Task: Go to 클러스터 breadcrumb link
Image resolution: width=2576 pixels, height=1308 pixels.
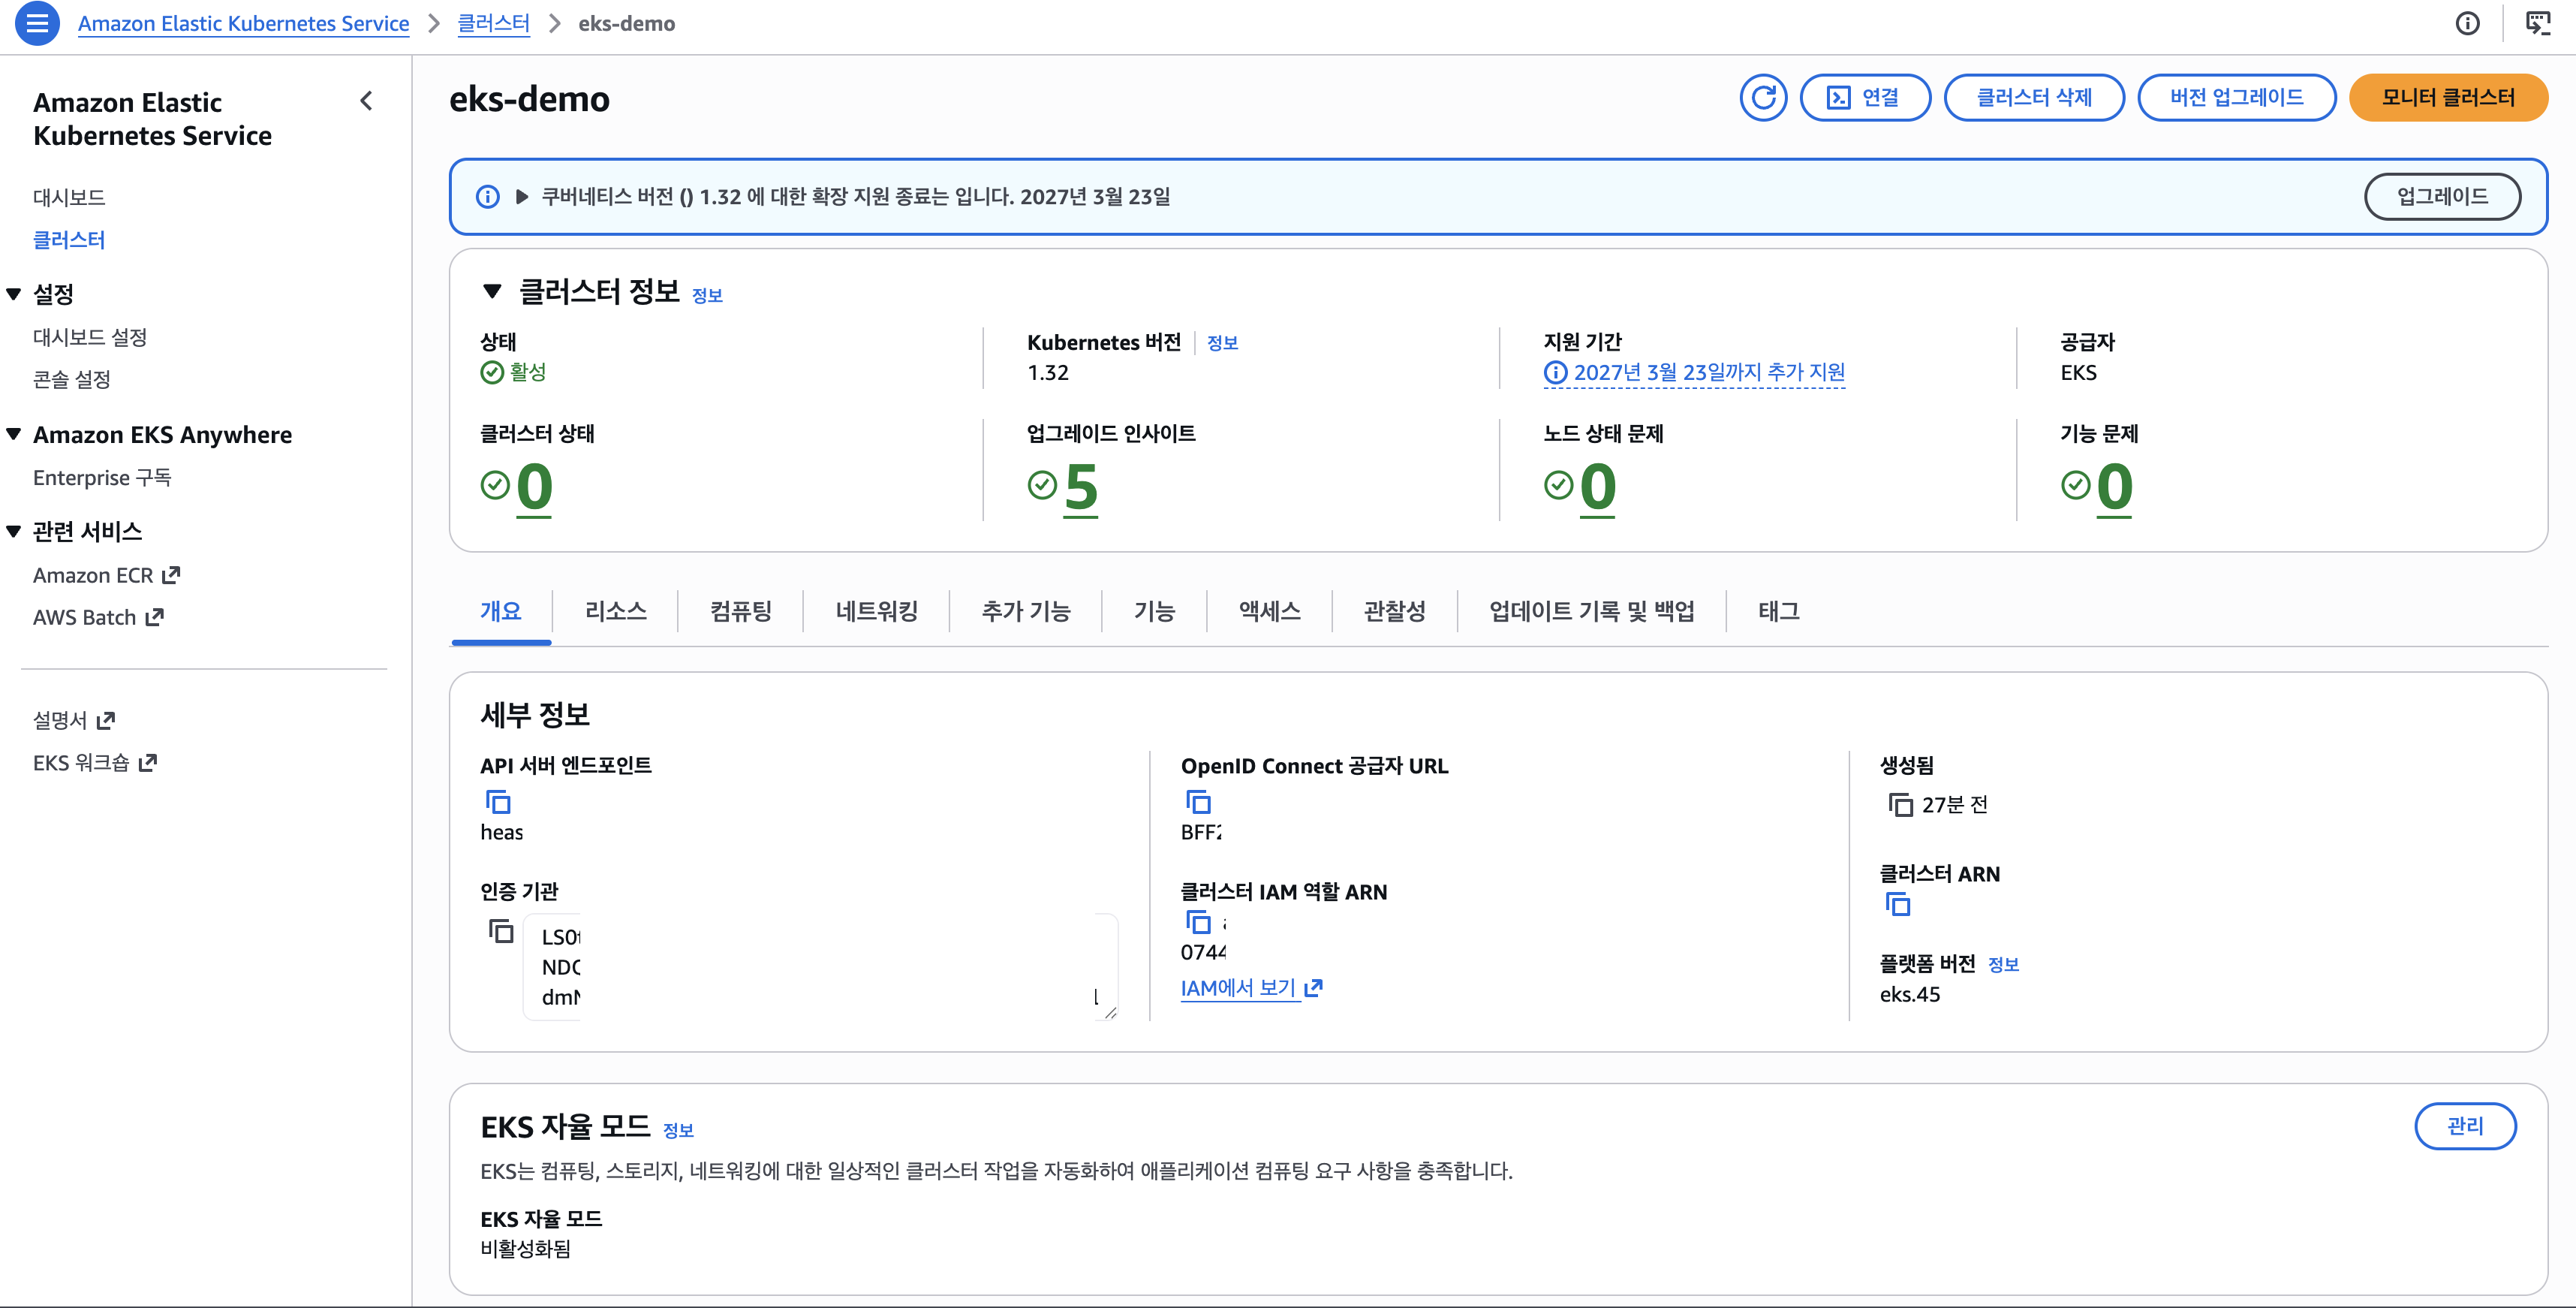Action: (493, 23)
